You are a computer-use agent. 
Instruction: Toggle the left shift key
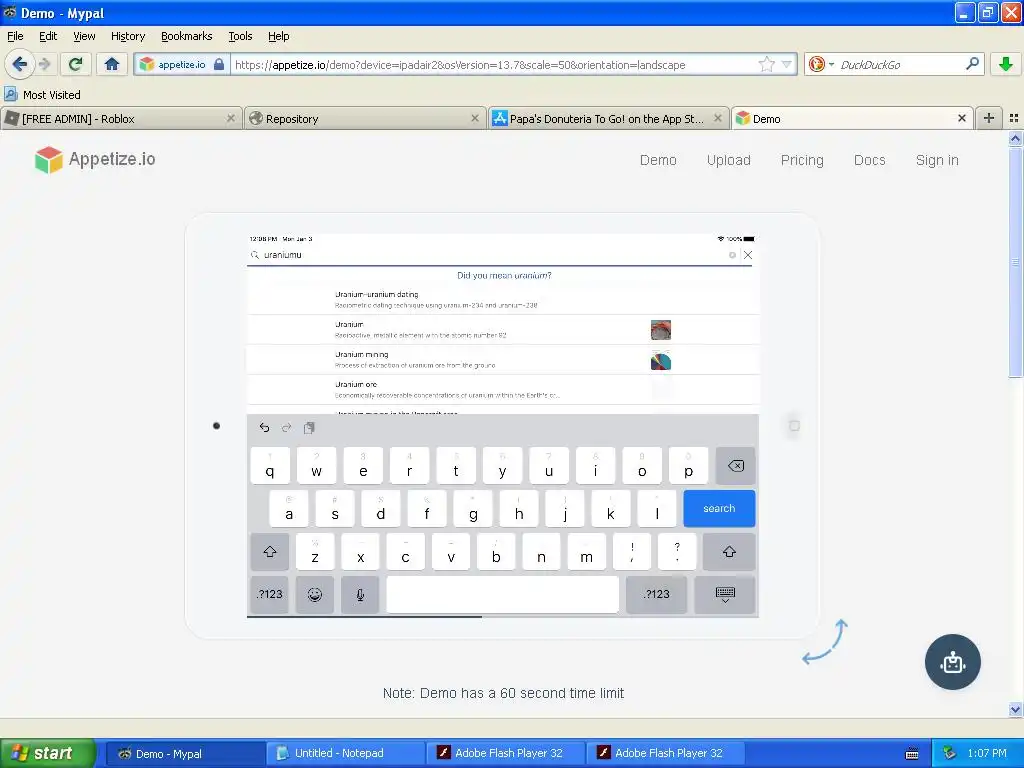click(x=270, y=552)
